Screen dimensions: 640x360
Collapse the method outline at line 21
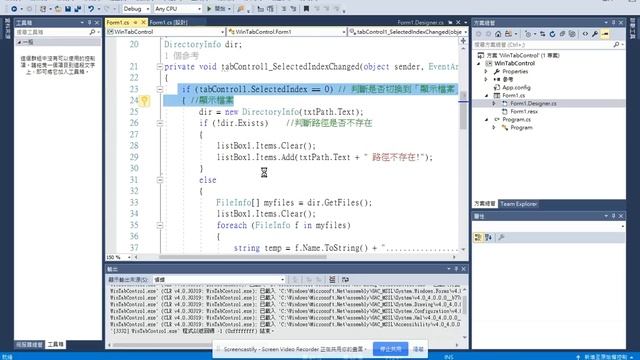tap(160, 67)
